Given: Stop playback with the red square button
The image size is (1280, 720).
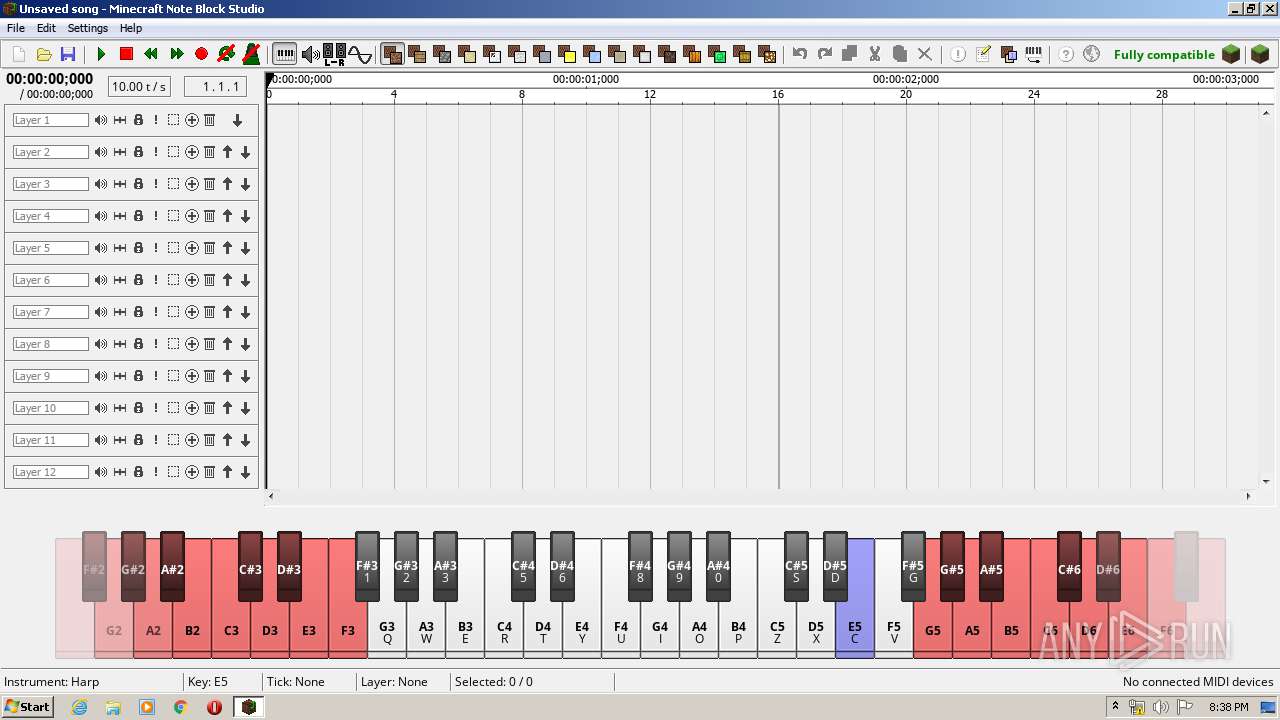Looking at the screenshot, I should click(126, 54).
